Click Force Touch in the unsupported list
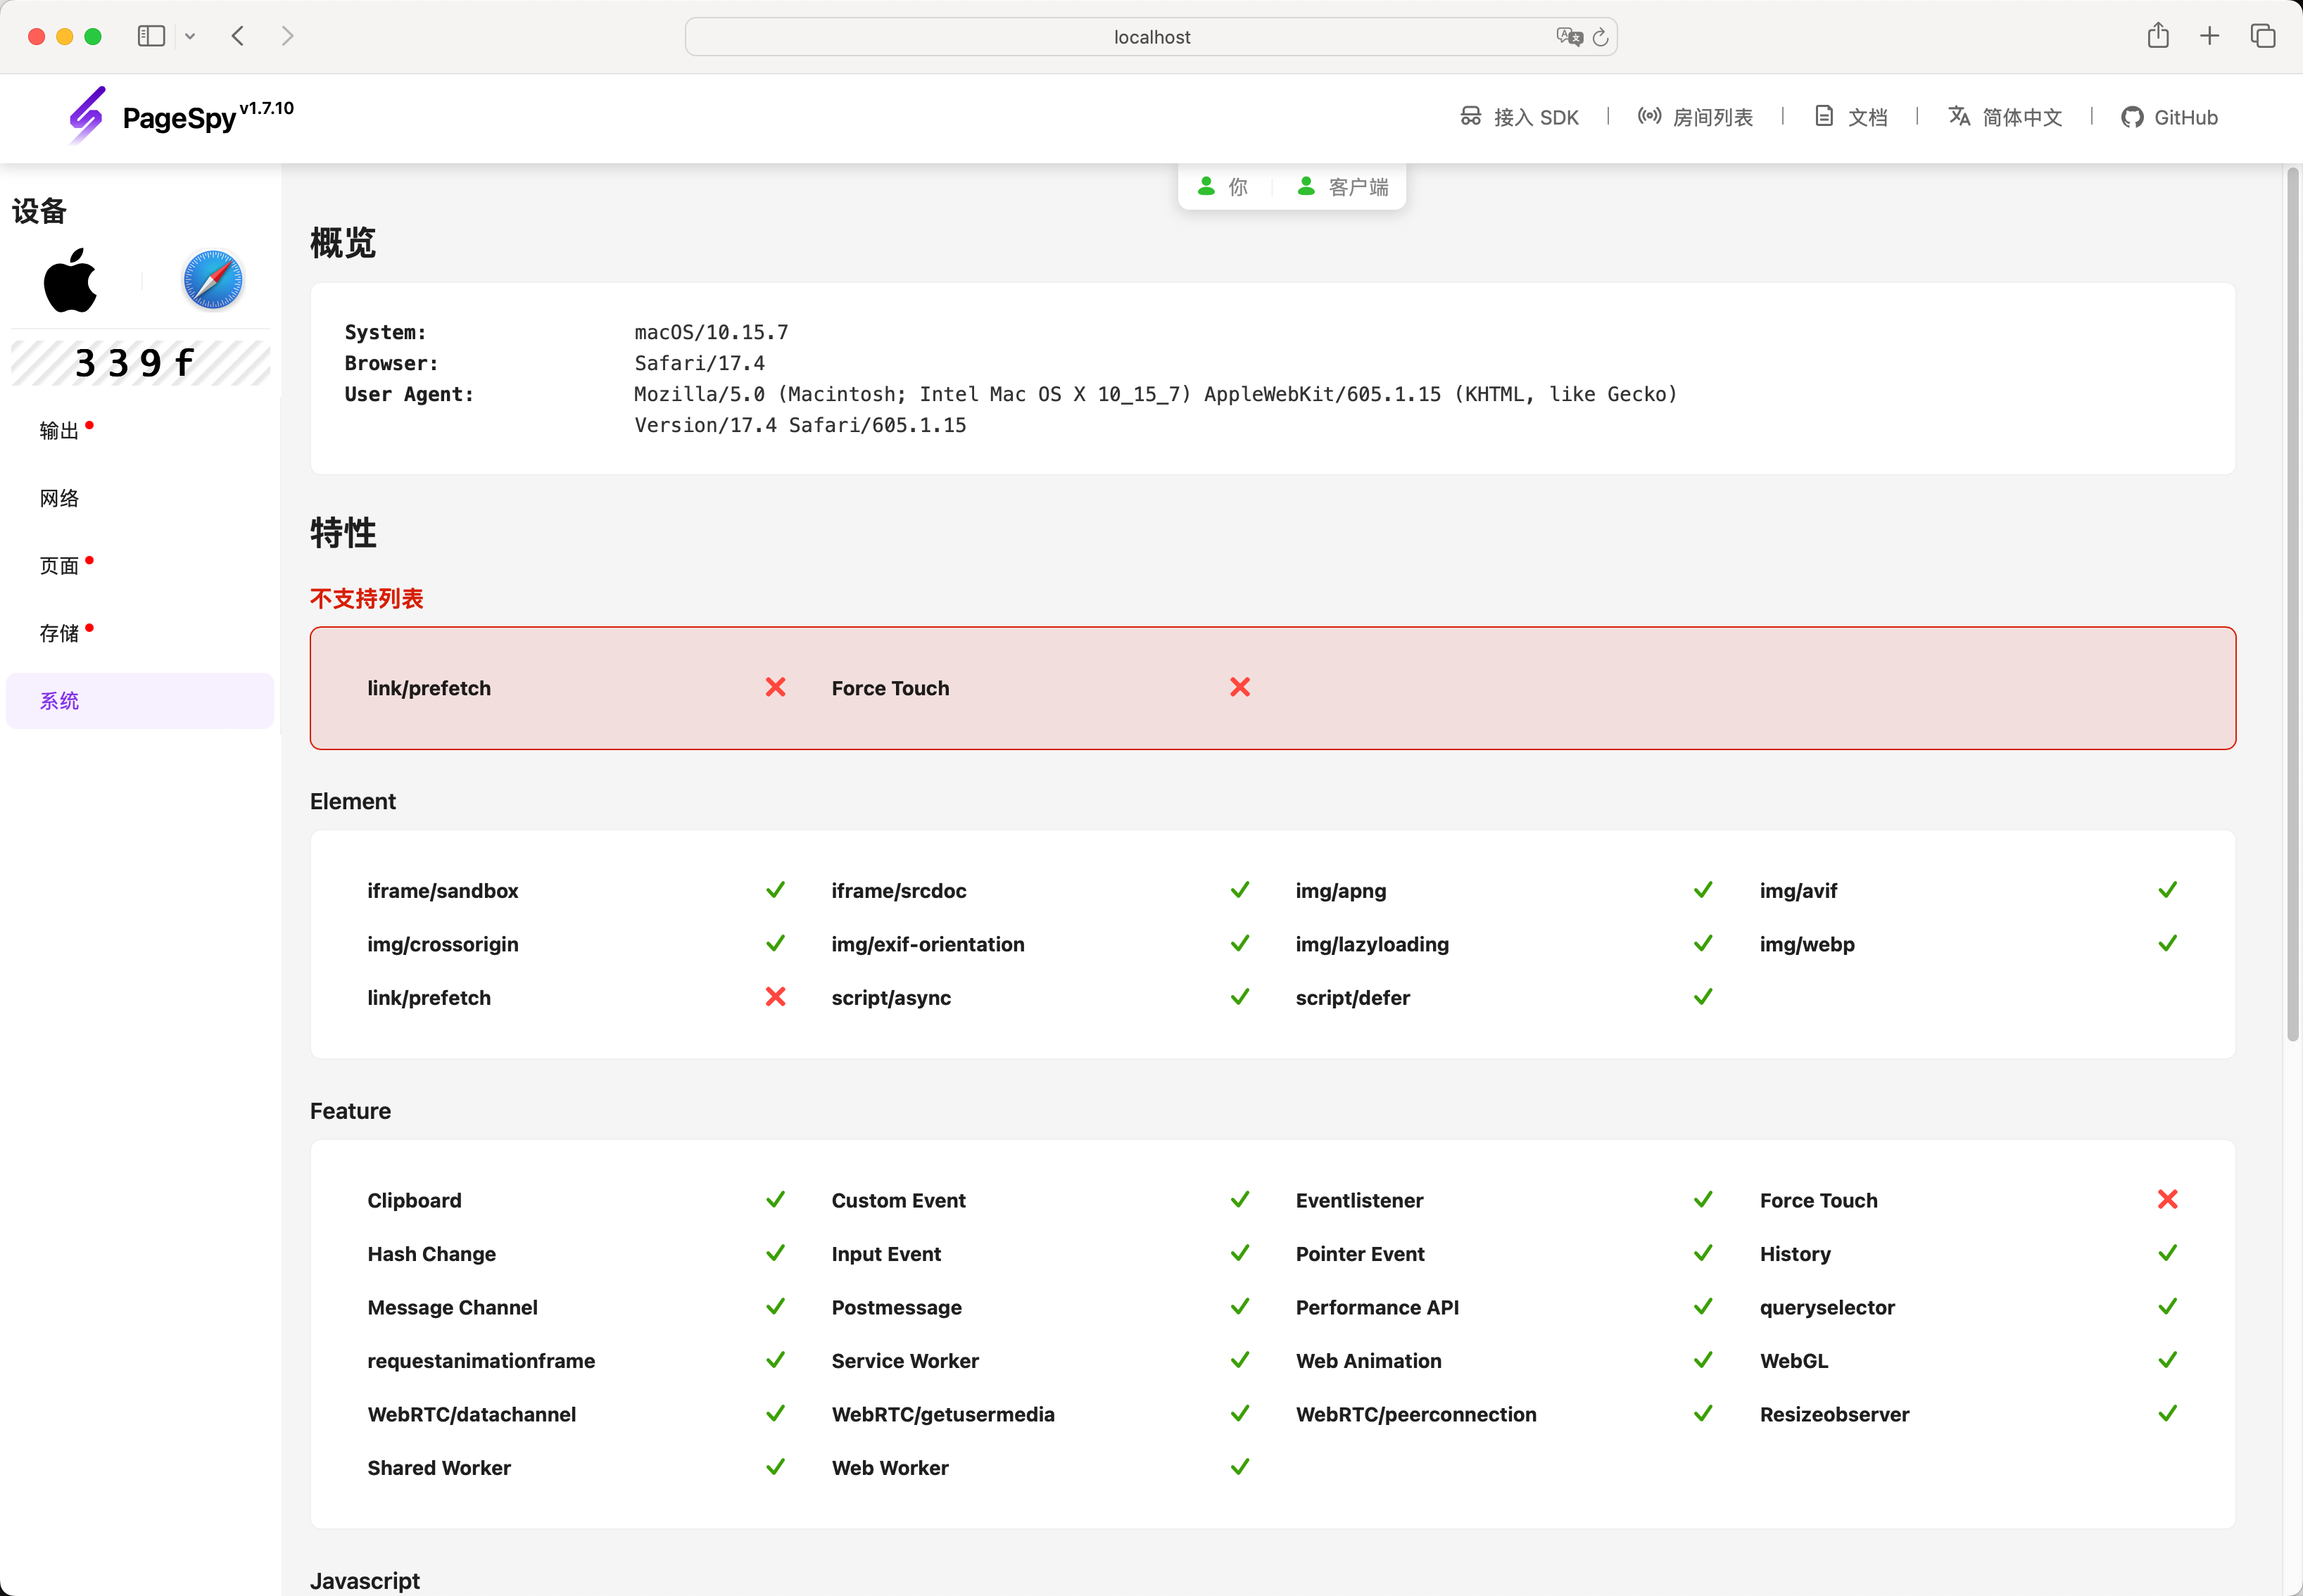 [890, 688]
